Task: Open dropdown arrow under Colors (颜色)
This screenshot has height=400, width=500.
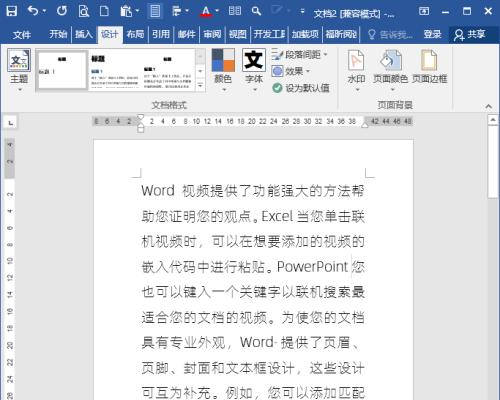Action: [223, 89]
